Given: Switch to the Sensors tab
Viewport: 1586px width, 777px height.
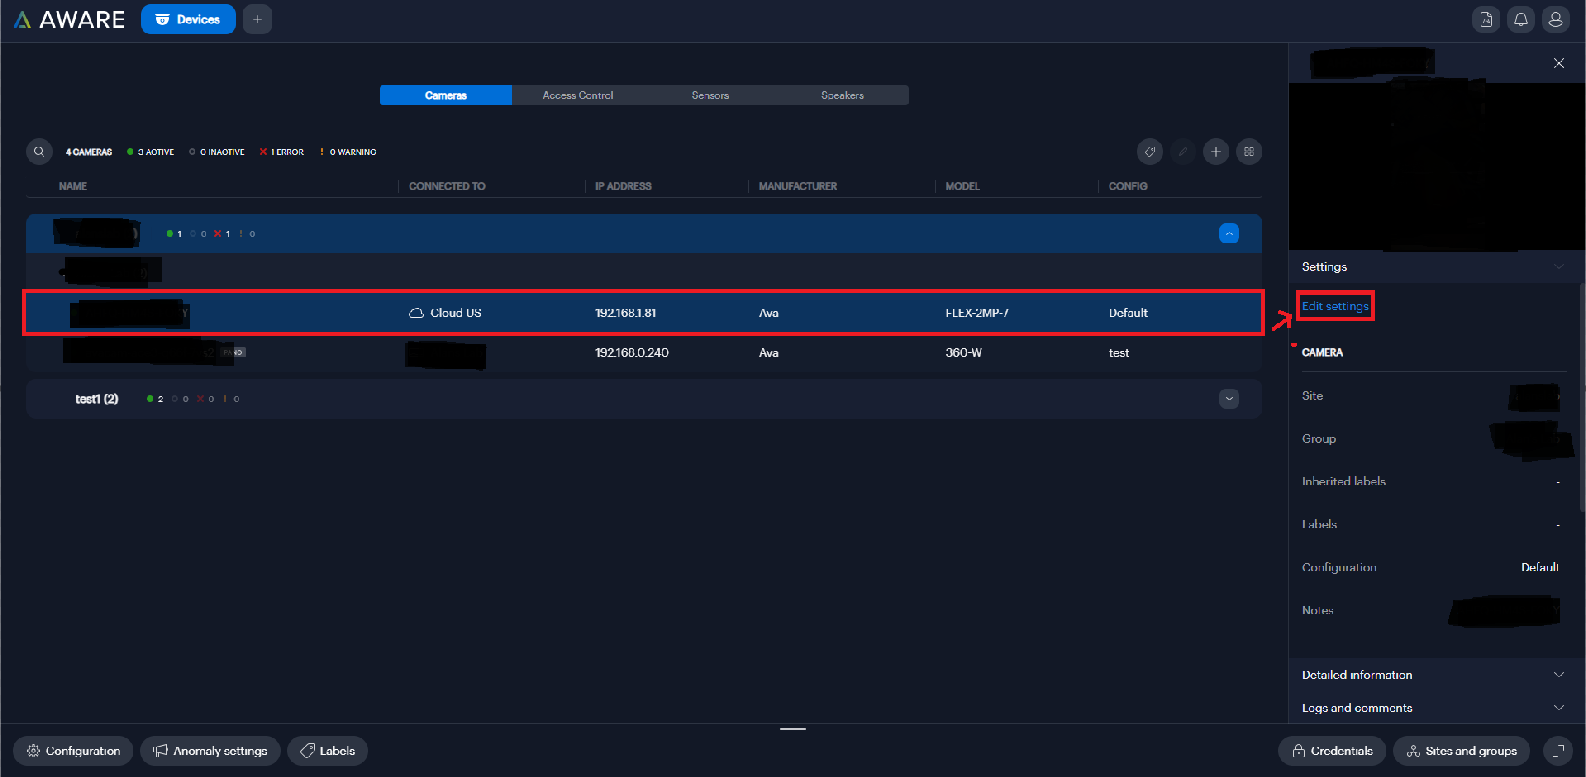Looking at the screenshot, I should [710, 95].
